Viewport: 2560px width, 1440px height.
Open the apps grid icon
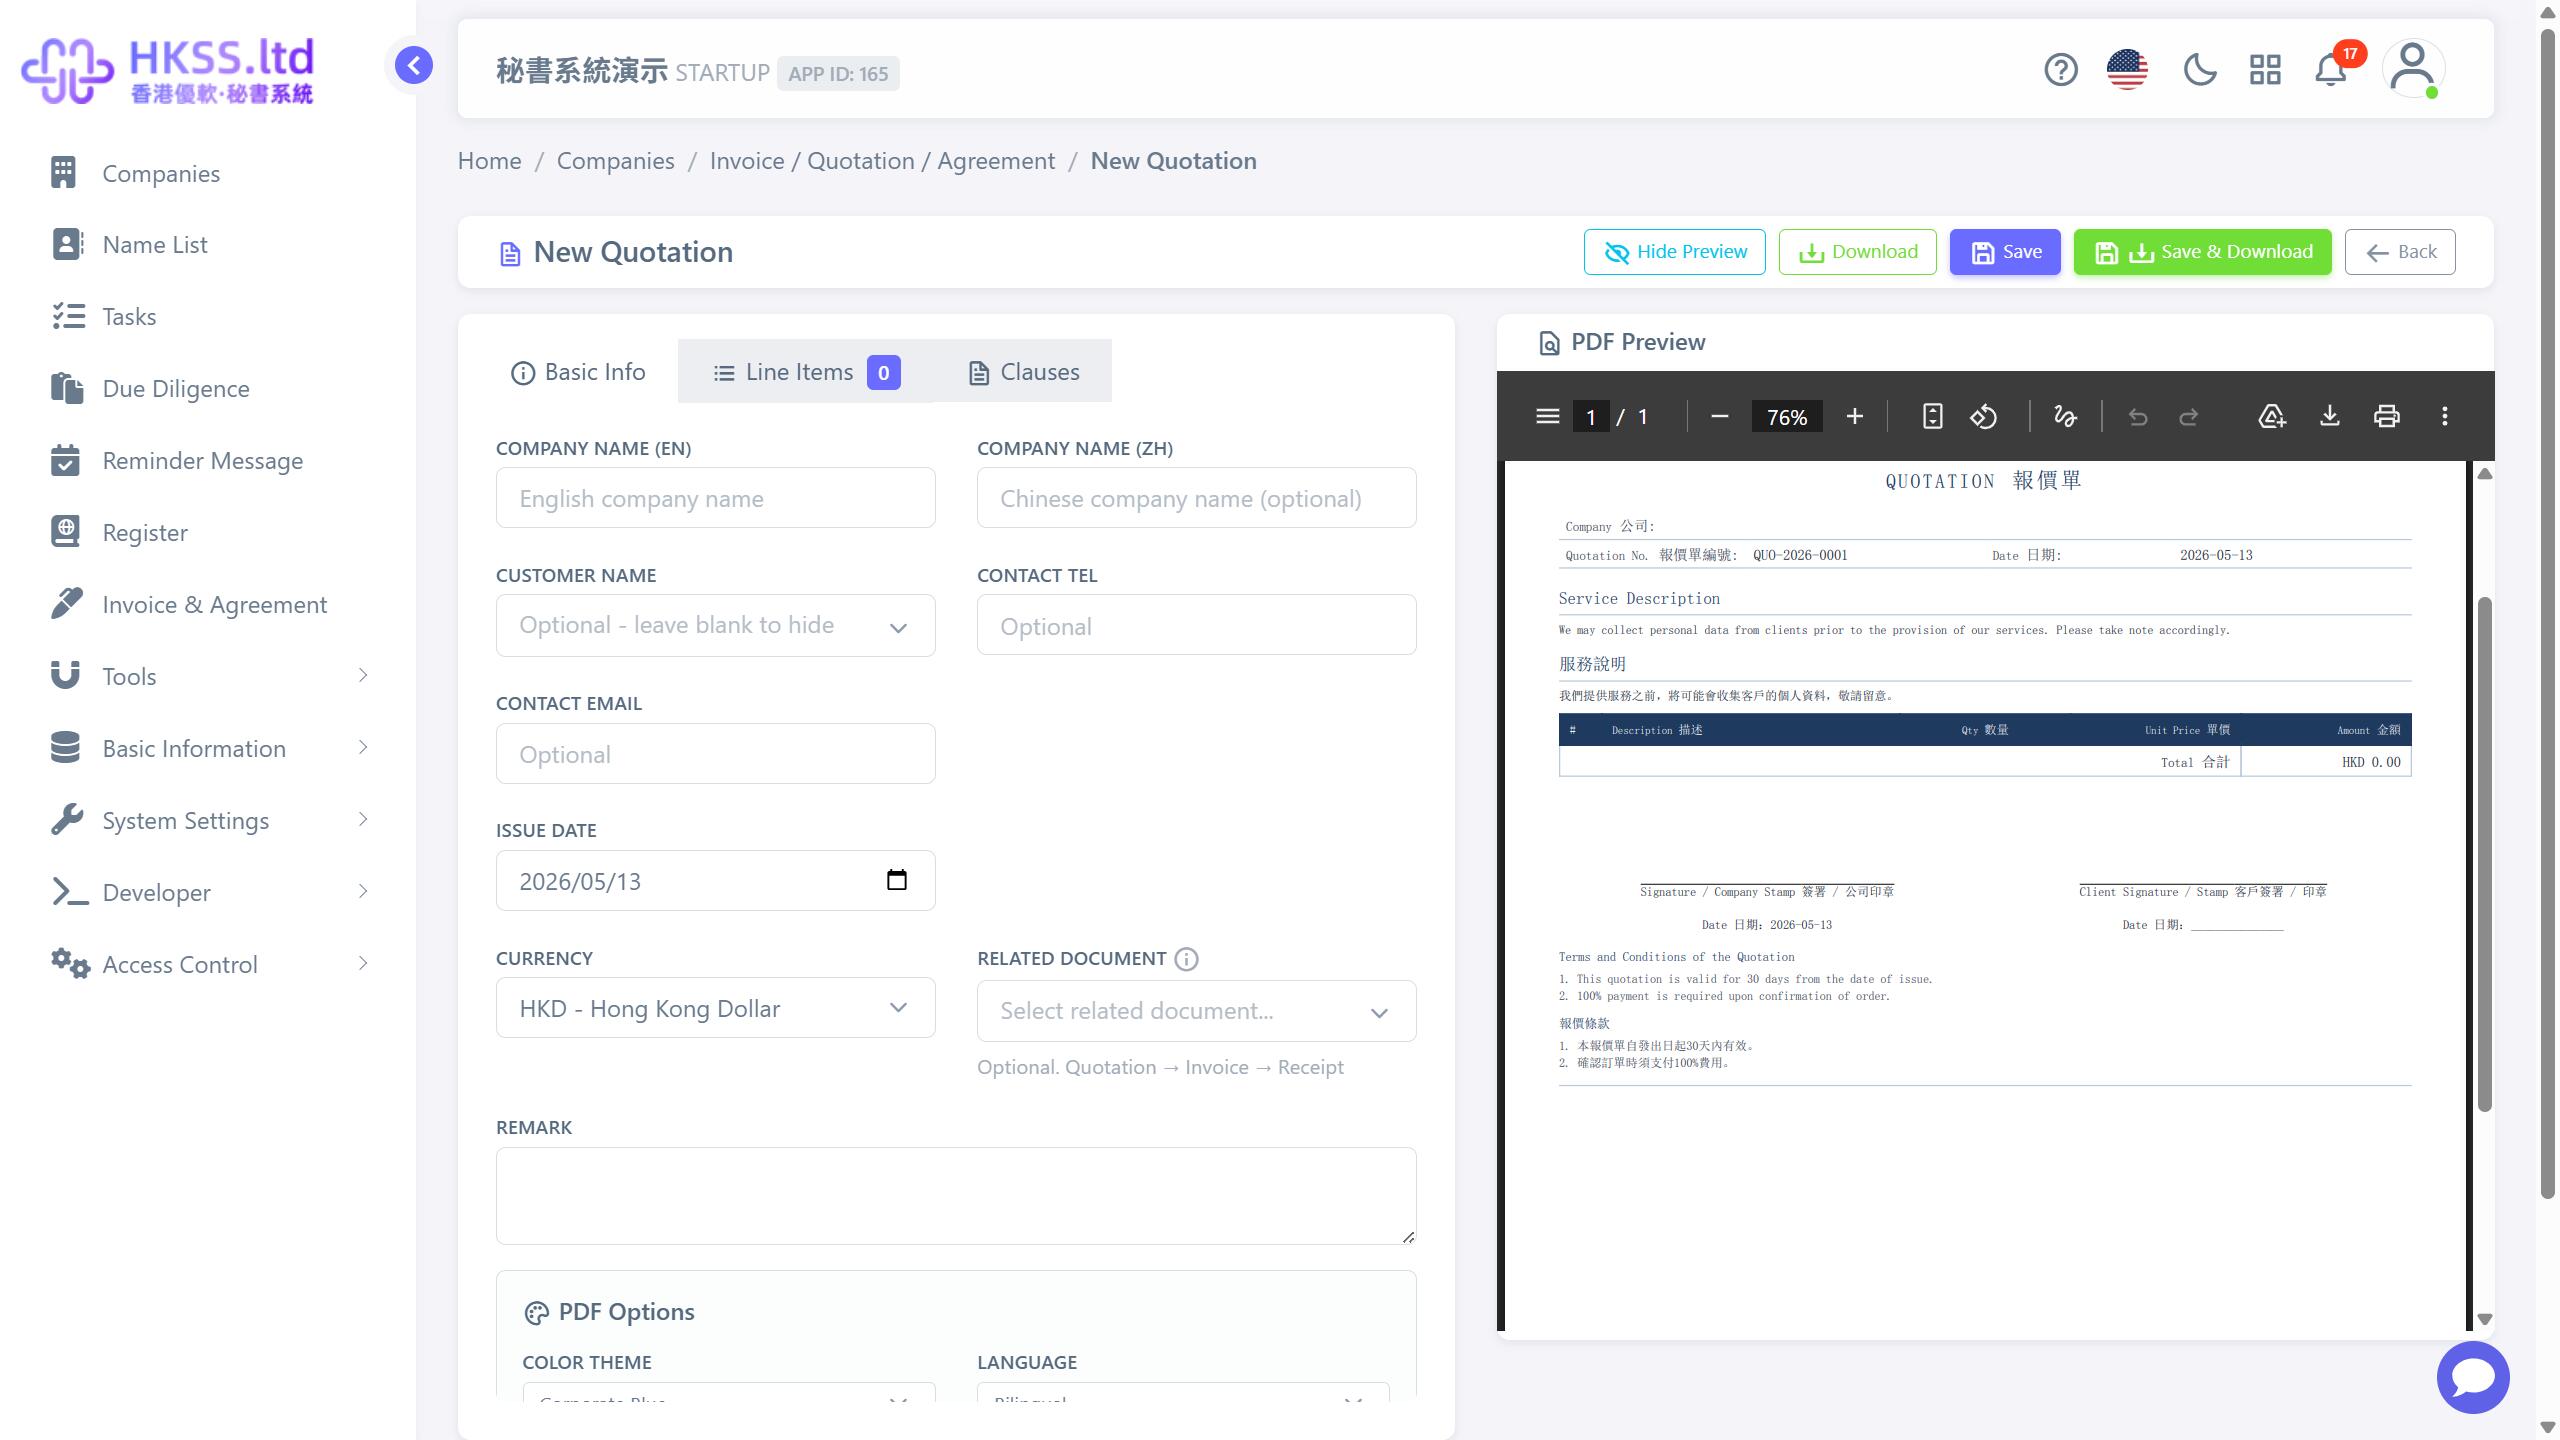pos(2265,70)
